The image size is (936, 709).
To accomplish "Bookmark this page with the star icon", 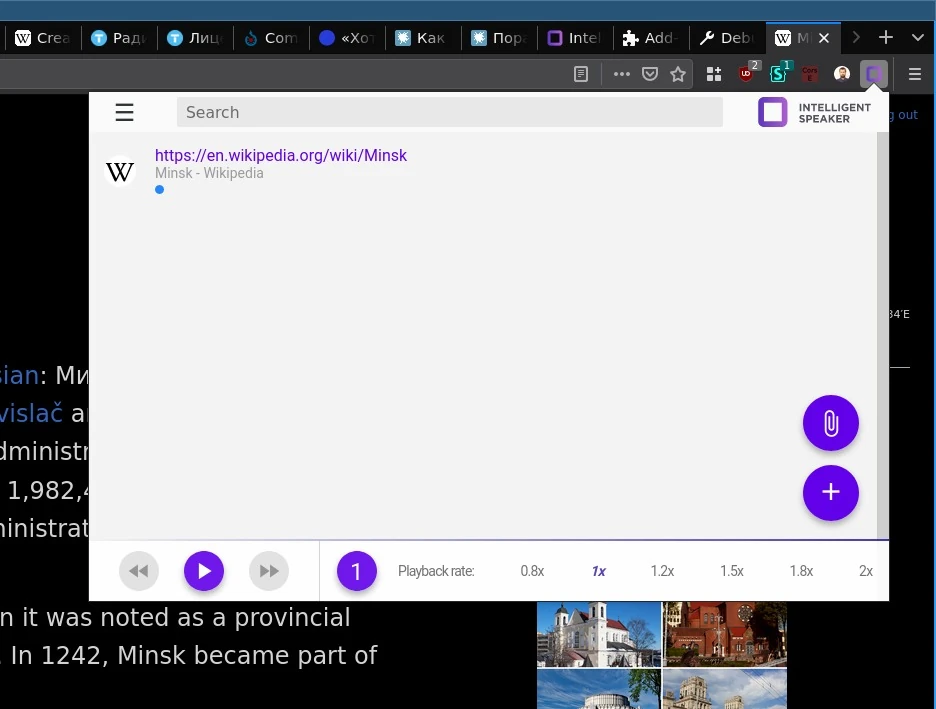I will click(678, 74).
